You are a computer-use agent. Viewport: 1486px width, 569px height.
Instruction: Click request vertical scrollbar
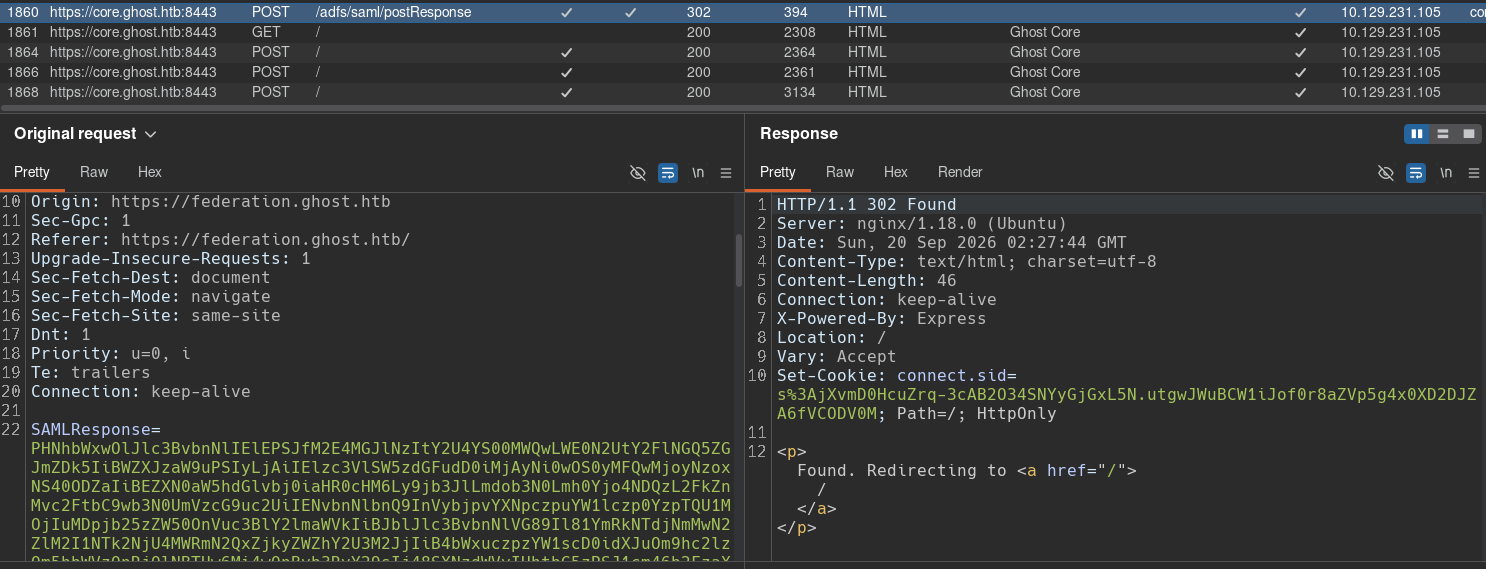pos(739,260)
